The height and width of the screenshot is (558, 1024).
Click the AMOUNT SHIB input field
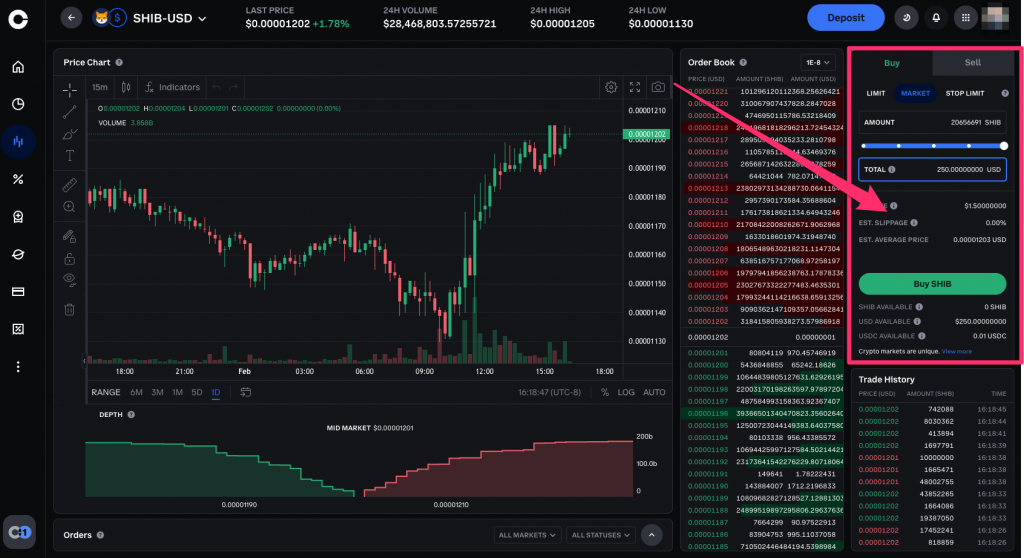(x=932, y=122)
